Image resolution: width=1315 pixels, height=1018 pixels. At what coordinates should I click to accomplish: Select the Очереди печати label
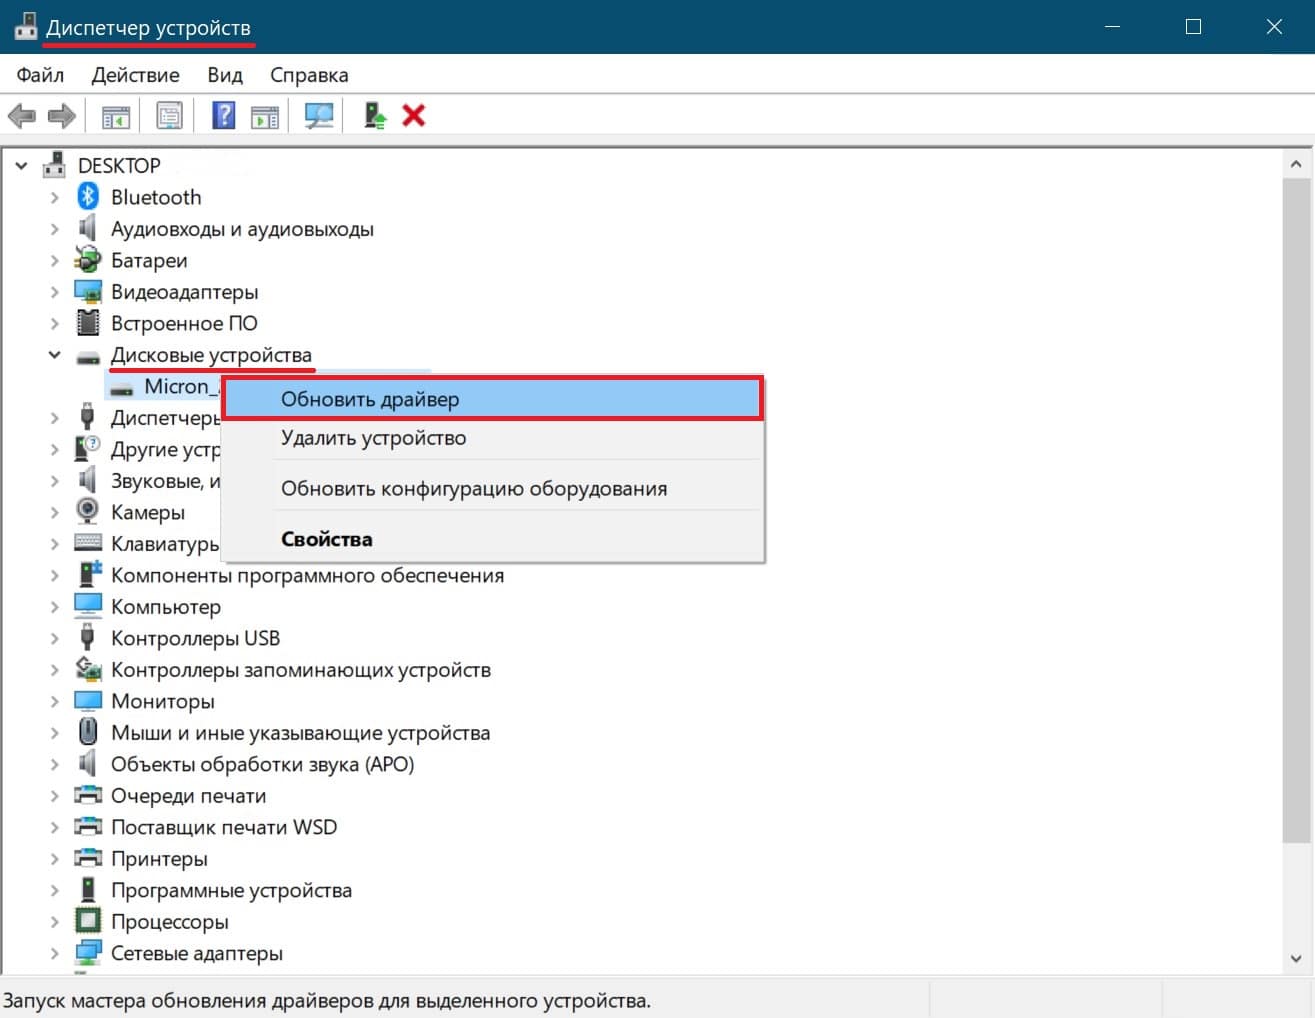point(188,795)
